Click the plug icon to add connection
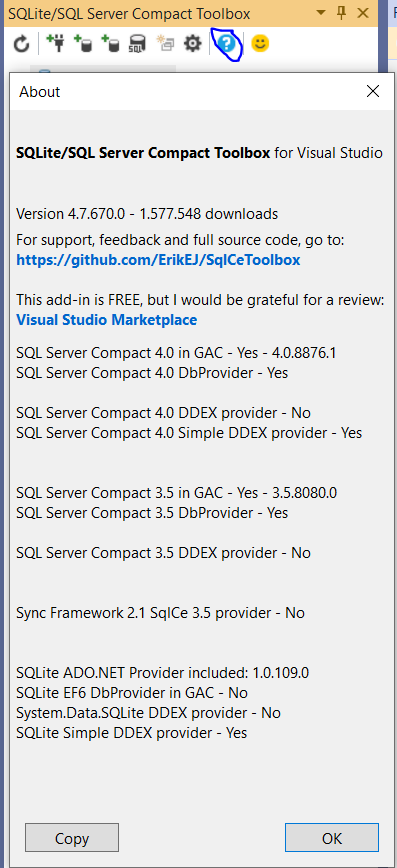 point(55,43)
